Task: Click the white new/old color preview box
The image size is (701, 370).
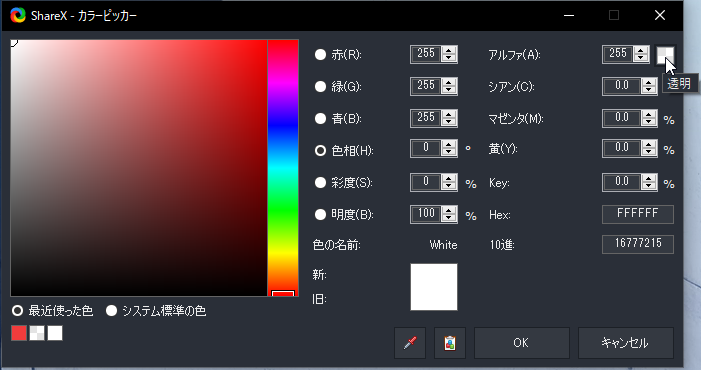Action: click(x=434, y=287)
